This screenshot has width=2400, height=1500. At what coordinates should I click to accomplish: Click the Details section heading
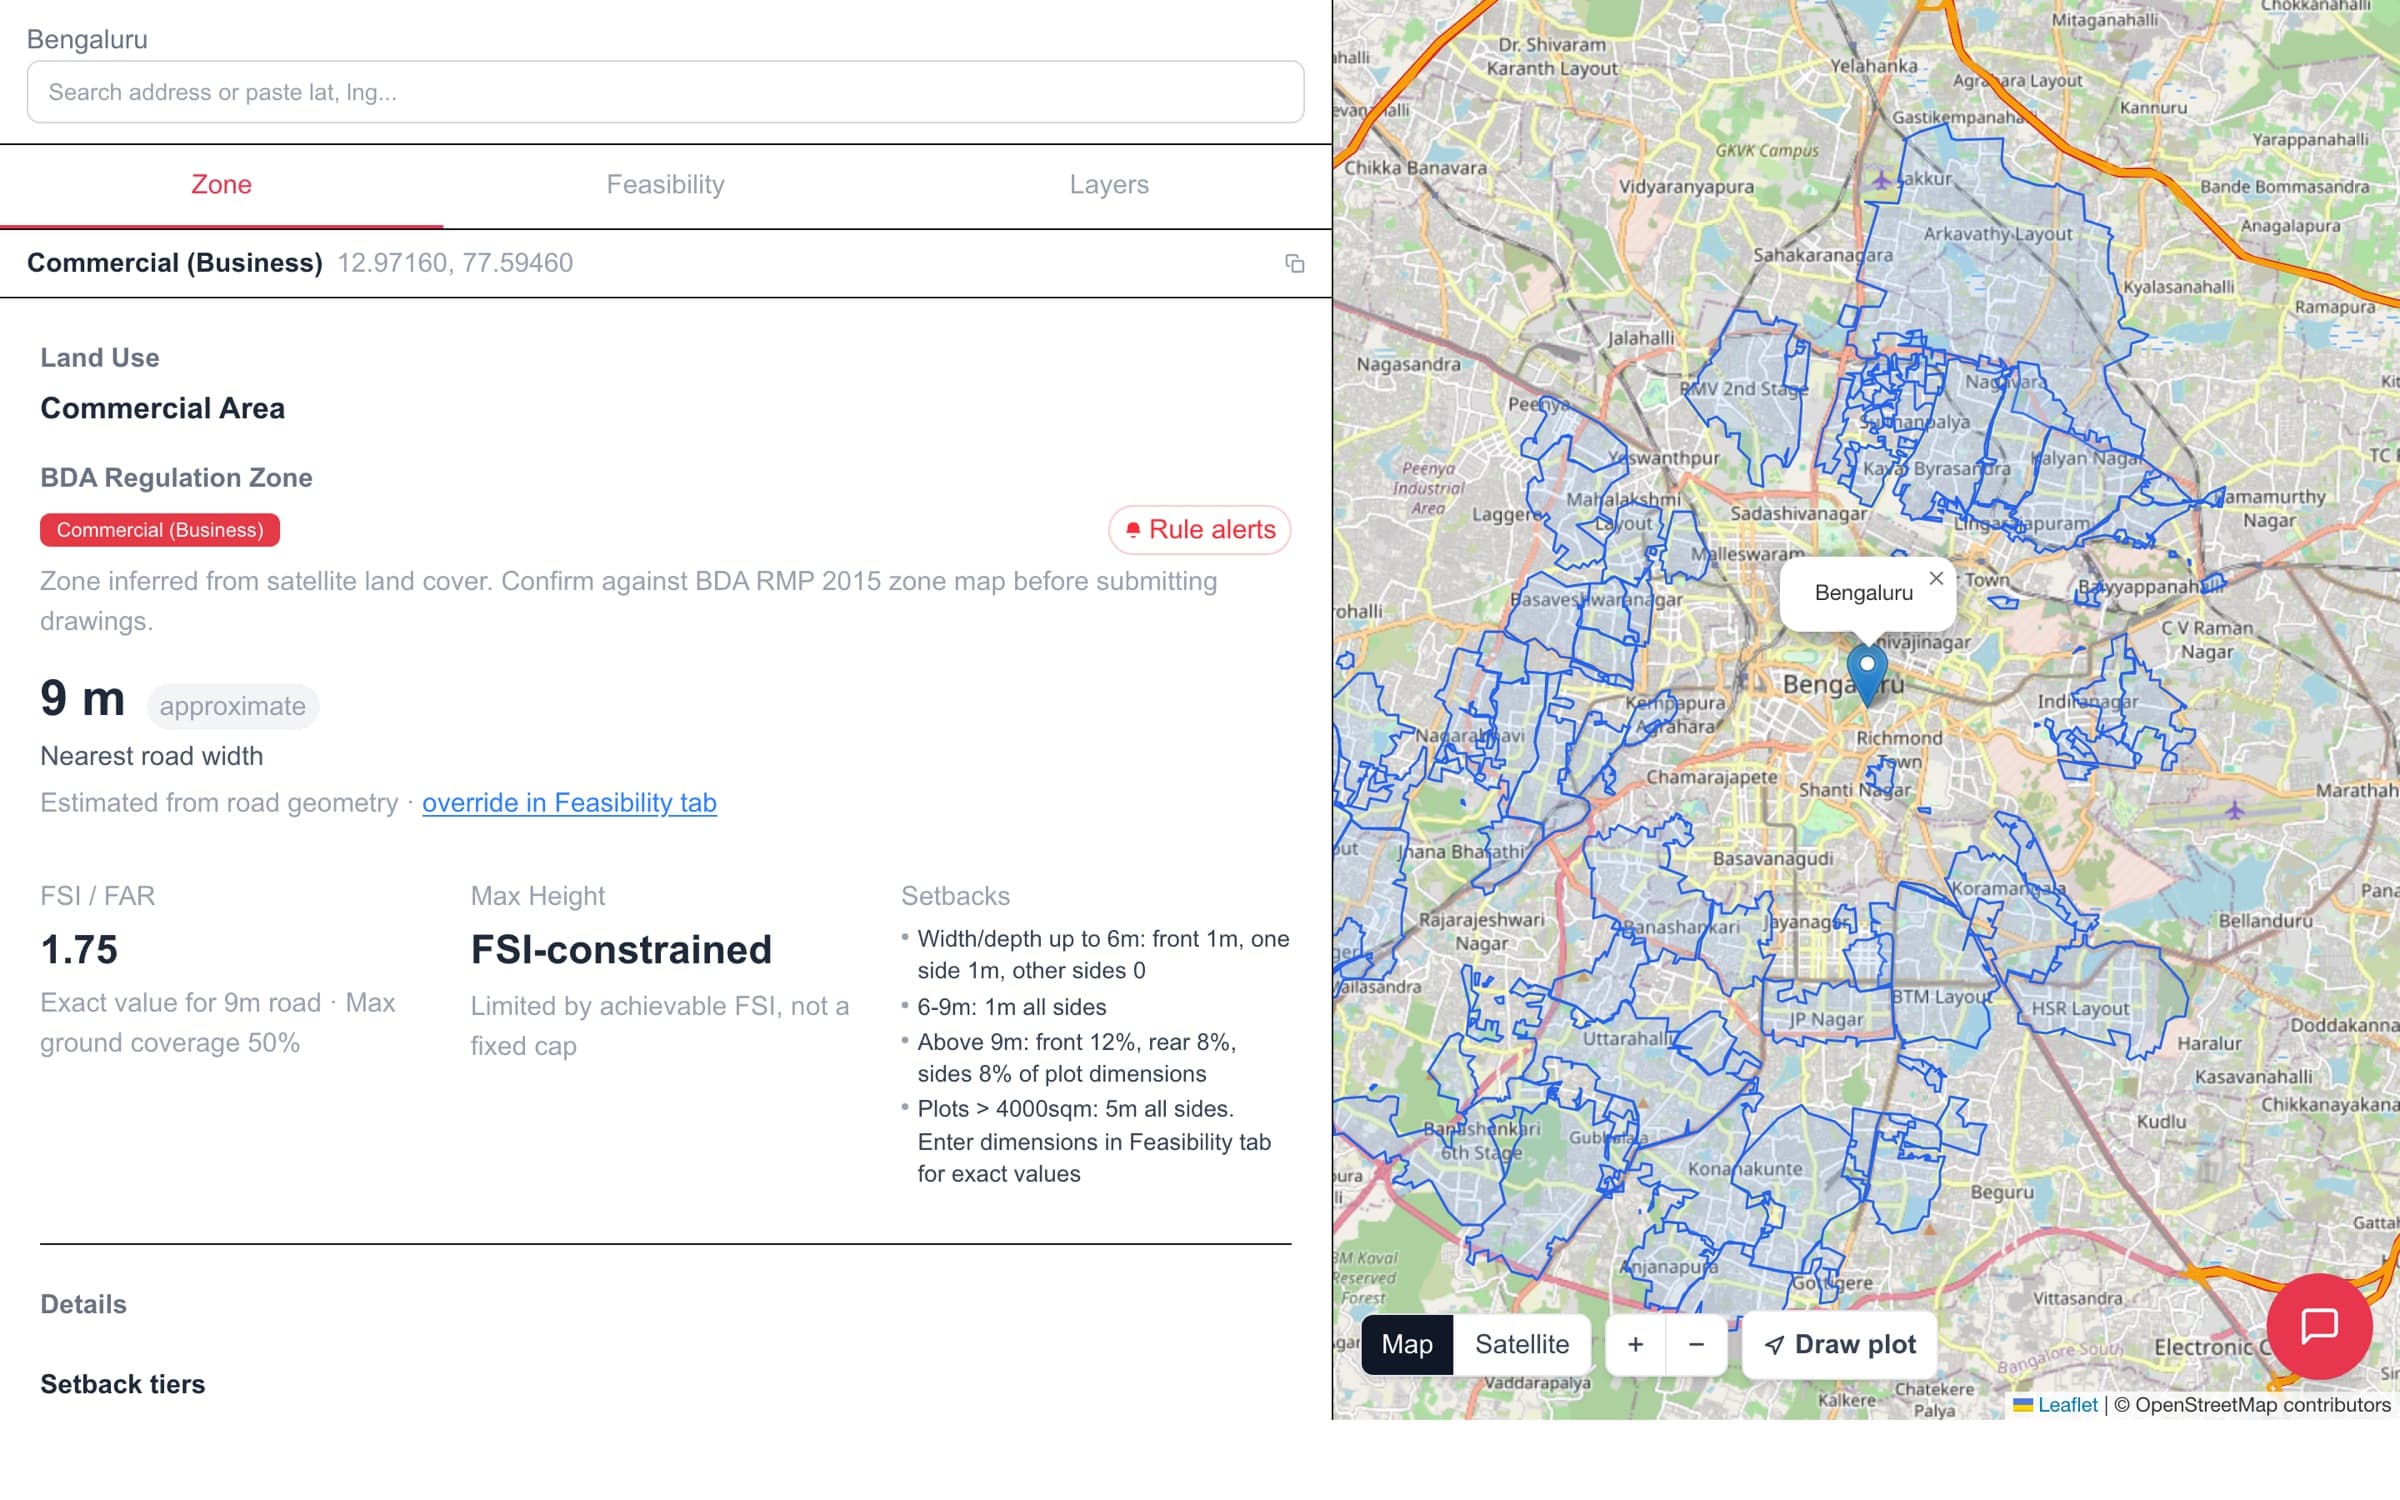point(83,1304)
